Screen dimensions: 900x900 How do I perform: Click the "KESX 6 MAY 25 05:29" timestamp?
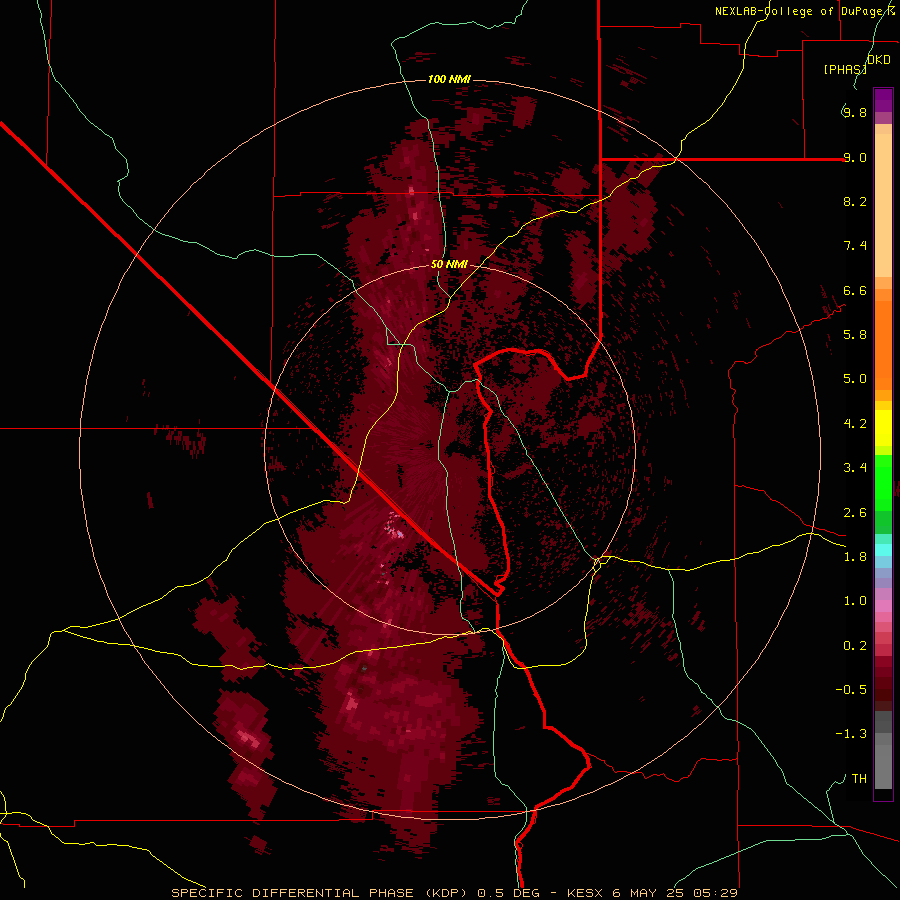pos(652,893)
